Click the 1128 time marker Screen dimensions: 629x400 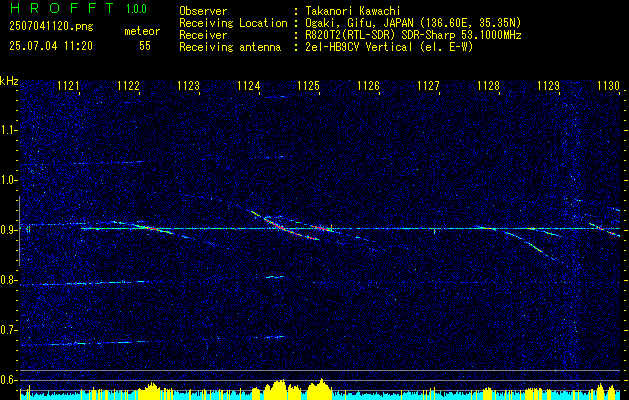[489, 85]
